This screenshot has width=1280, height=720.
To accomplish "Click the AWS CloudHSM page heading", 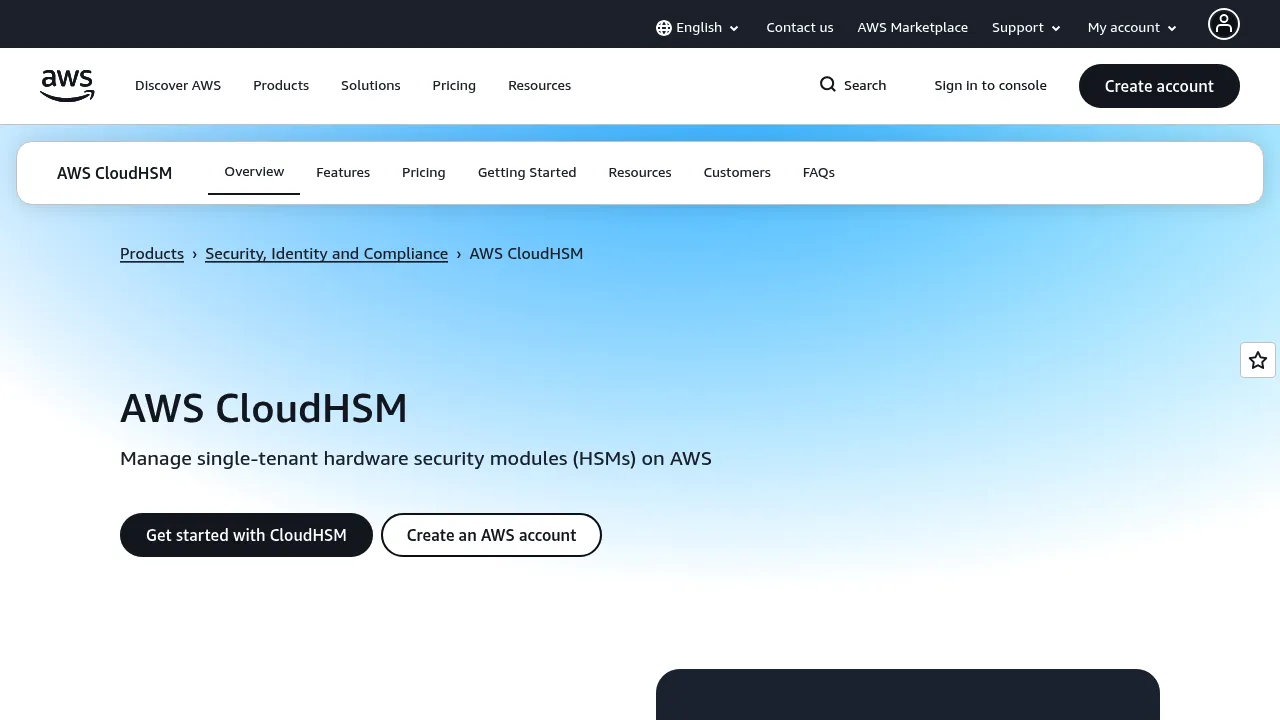I will click(x=264, y=409).
